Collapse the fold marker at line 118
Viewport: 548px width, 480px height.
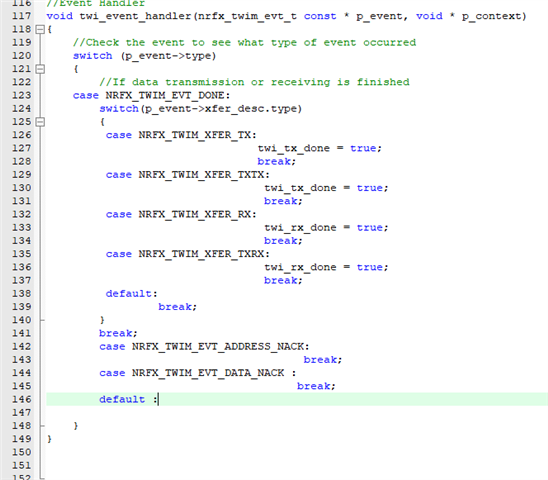pos(41,29)
